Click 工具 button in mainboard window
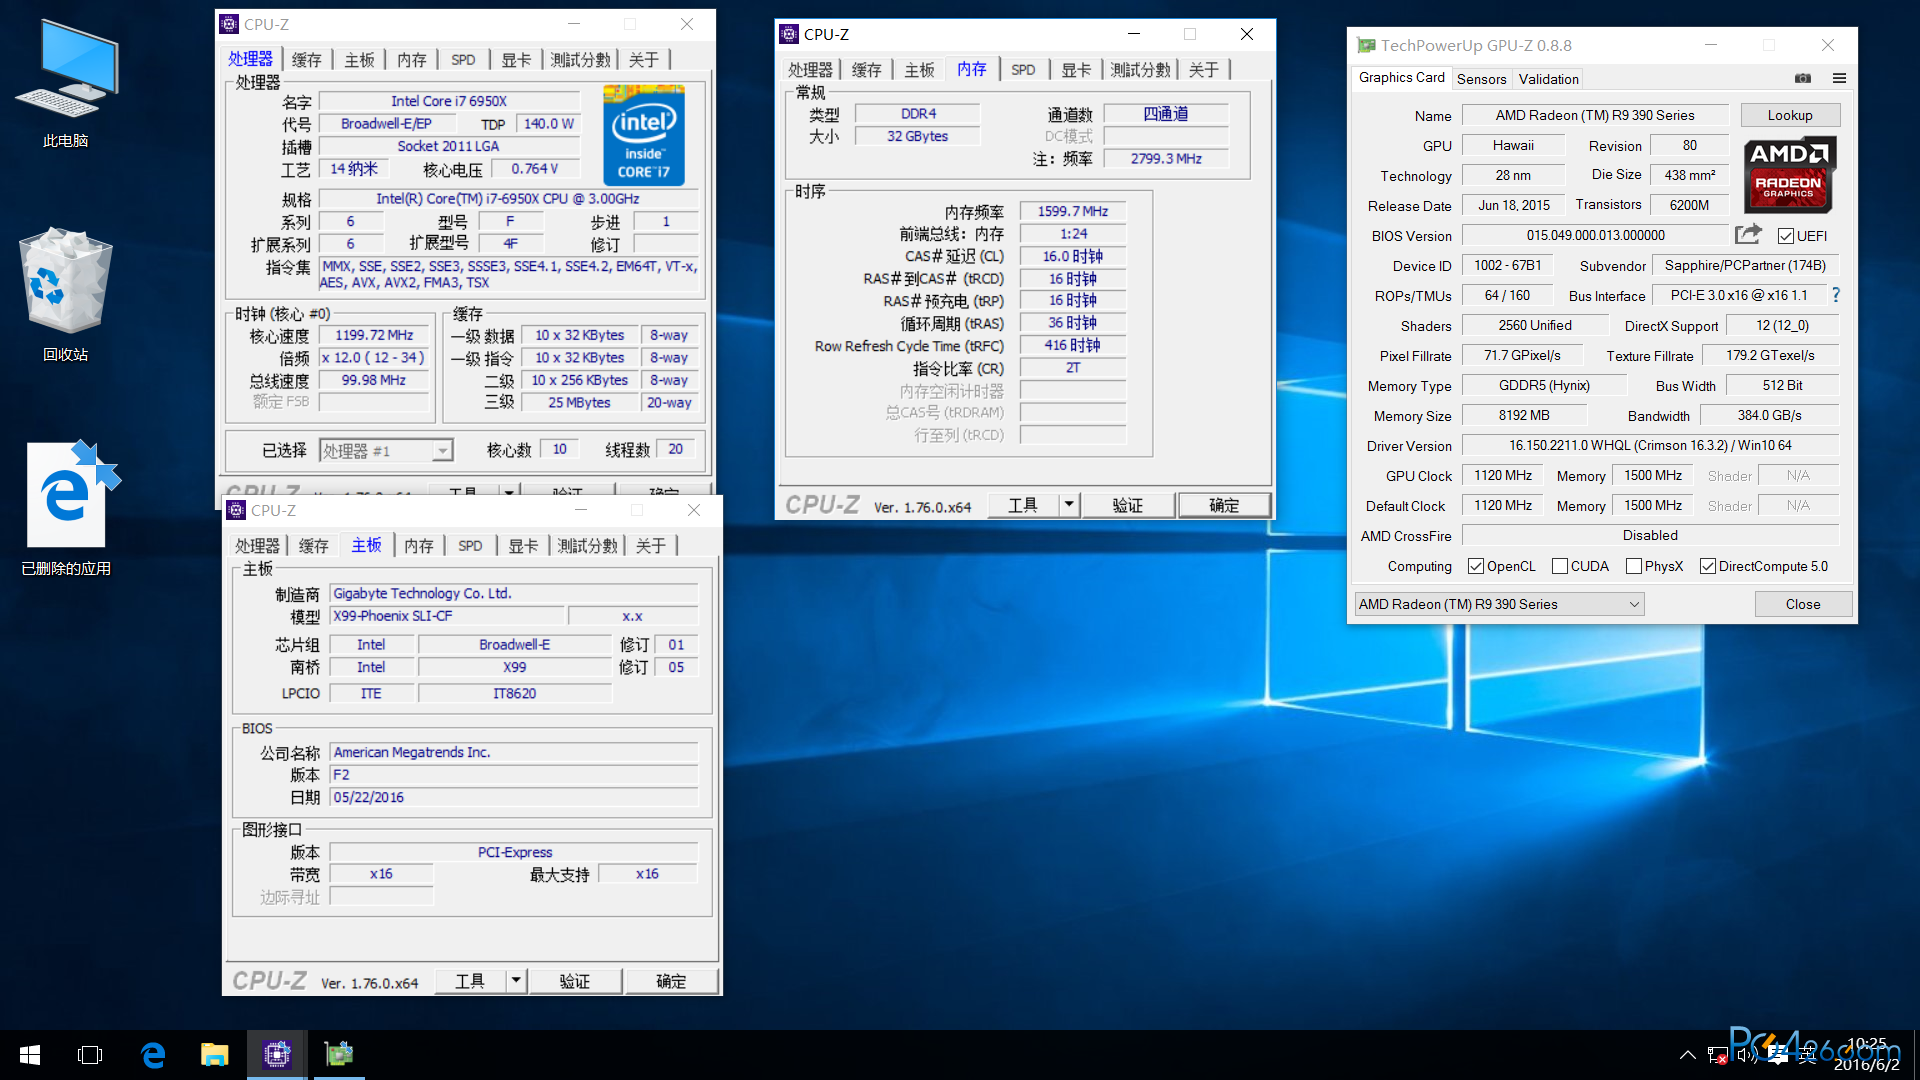Screen dimensions: 1920x1080 pos(470,981)
